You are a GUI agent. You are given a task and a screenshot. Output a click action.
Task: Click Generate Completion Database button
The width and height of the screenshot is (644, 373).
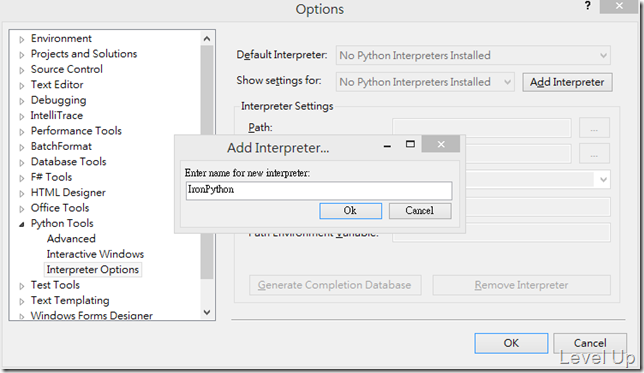coord(335,285)
